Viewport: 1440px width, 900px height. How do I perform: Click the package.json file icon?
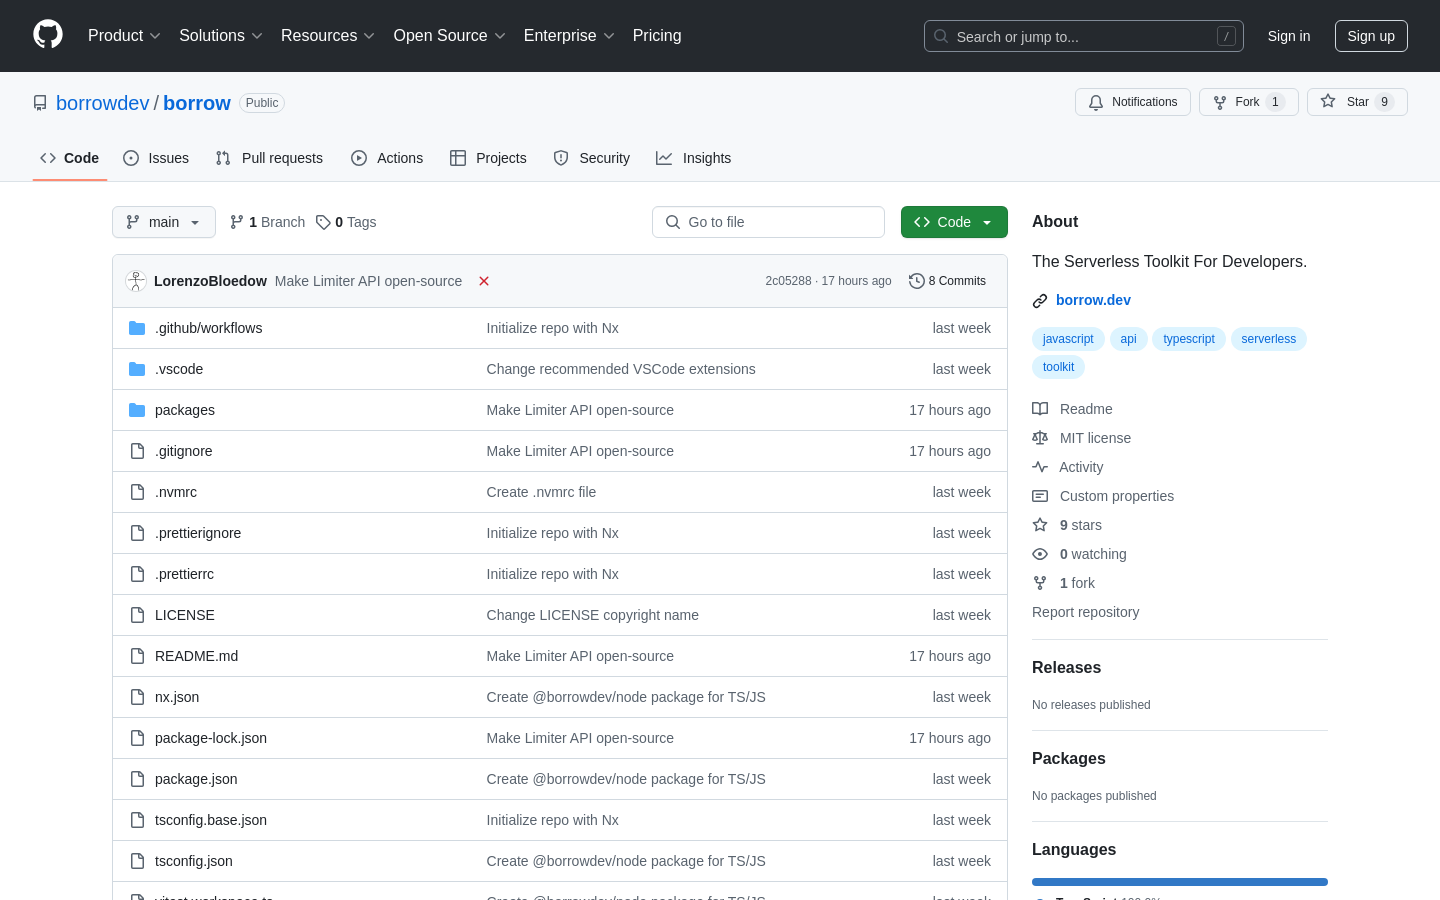pyautogui.click(x=137, y=779)
